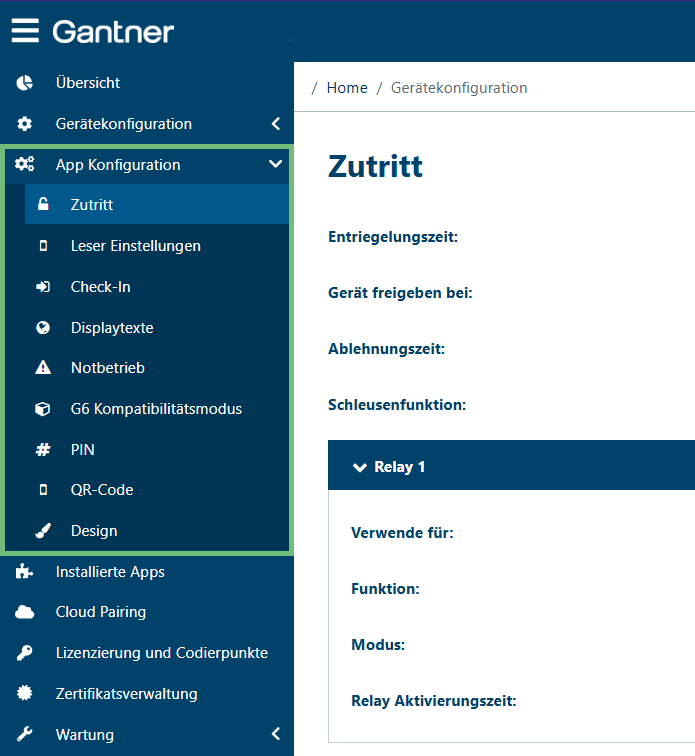Click the Leser Einstellungen device icon

[43, 246]
